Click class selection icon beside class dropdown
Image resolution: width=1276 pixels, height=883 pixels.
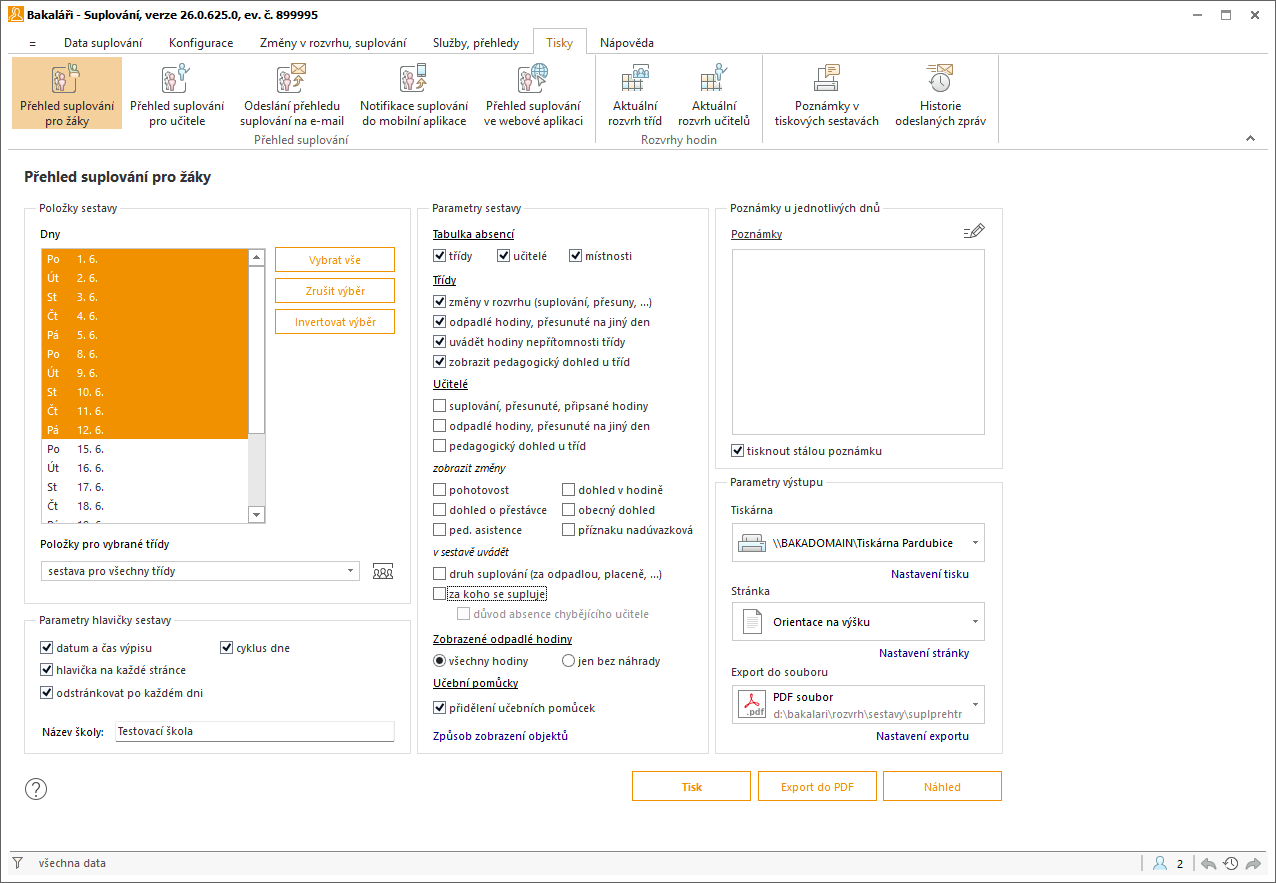tap(382, 572)
